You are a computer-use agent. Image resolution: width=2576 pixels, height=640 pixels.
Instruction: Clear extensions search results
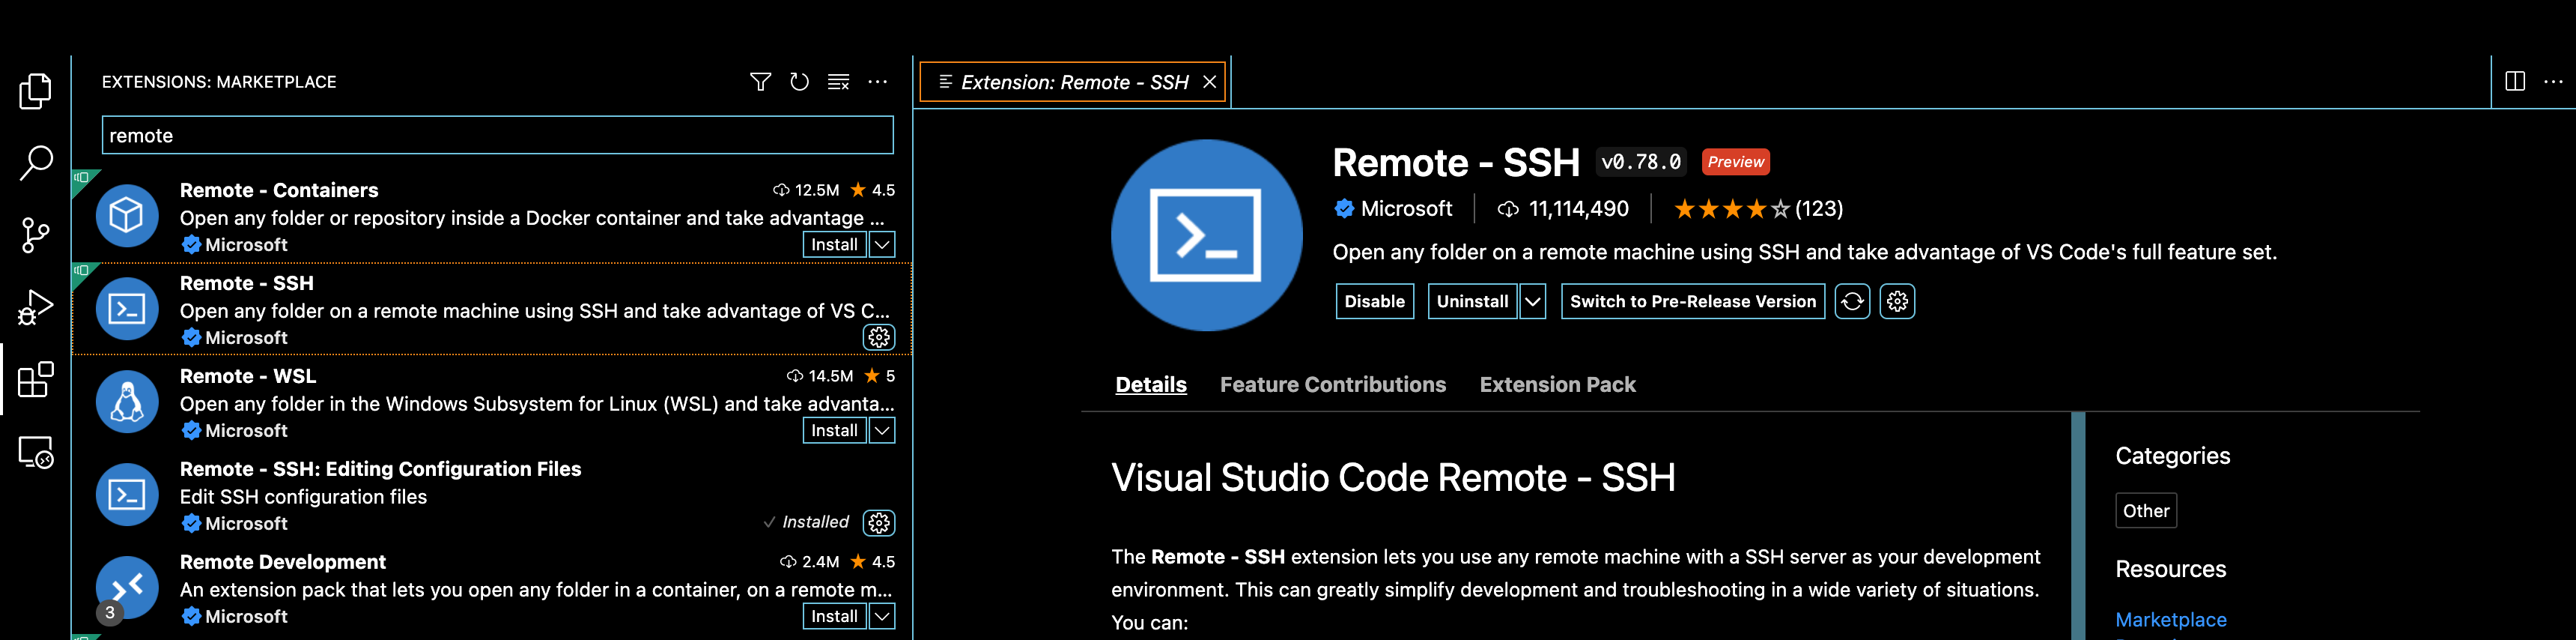click(838, 82)
